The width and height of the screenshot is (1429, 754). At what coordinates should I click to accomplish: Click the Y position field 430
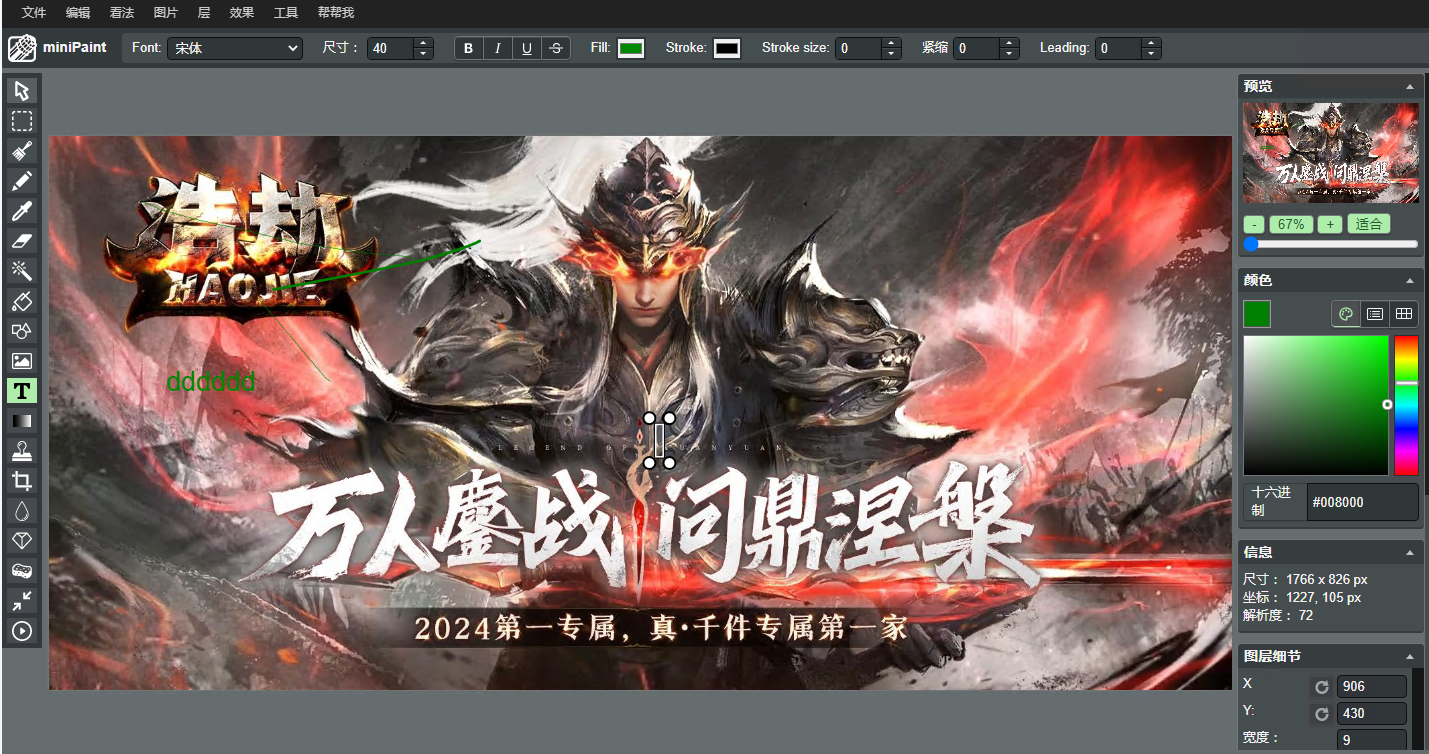(1372, 714)
